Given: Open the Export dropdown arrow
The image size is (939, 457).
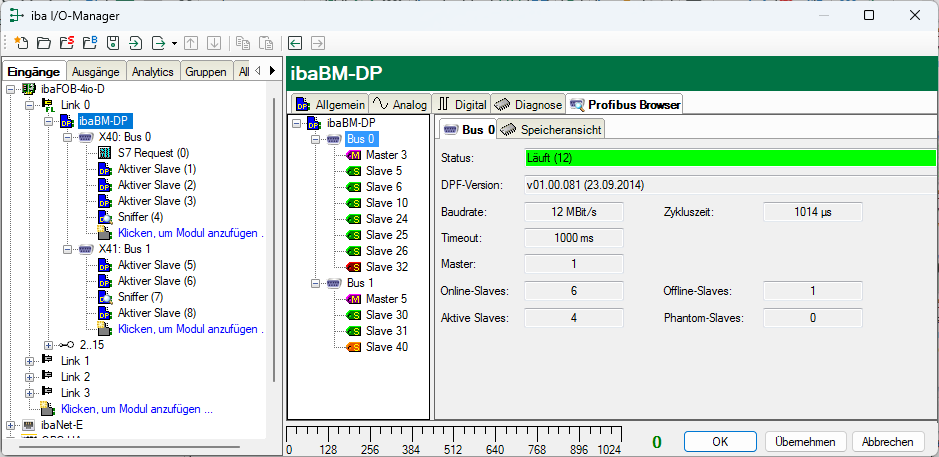Looking at the screenshot, I should 174,43.
